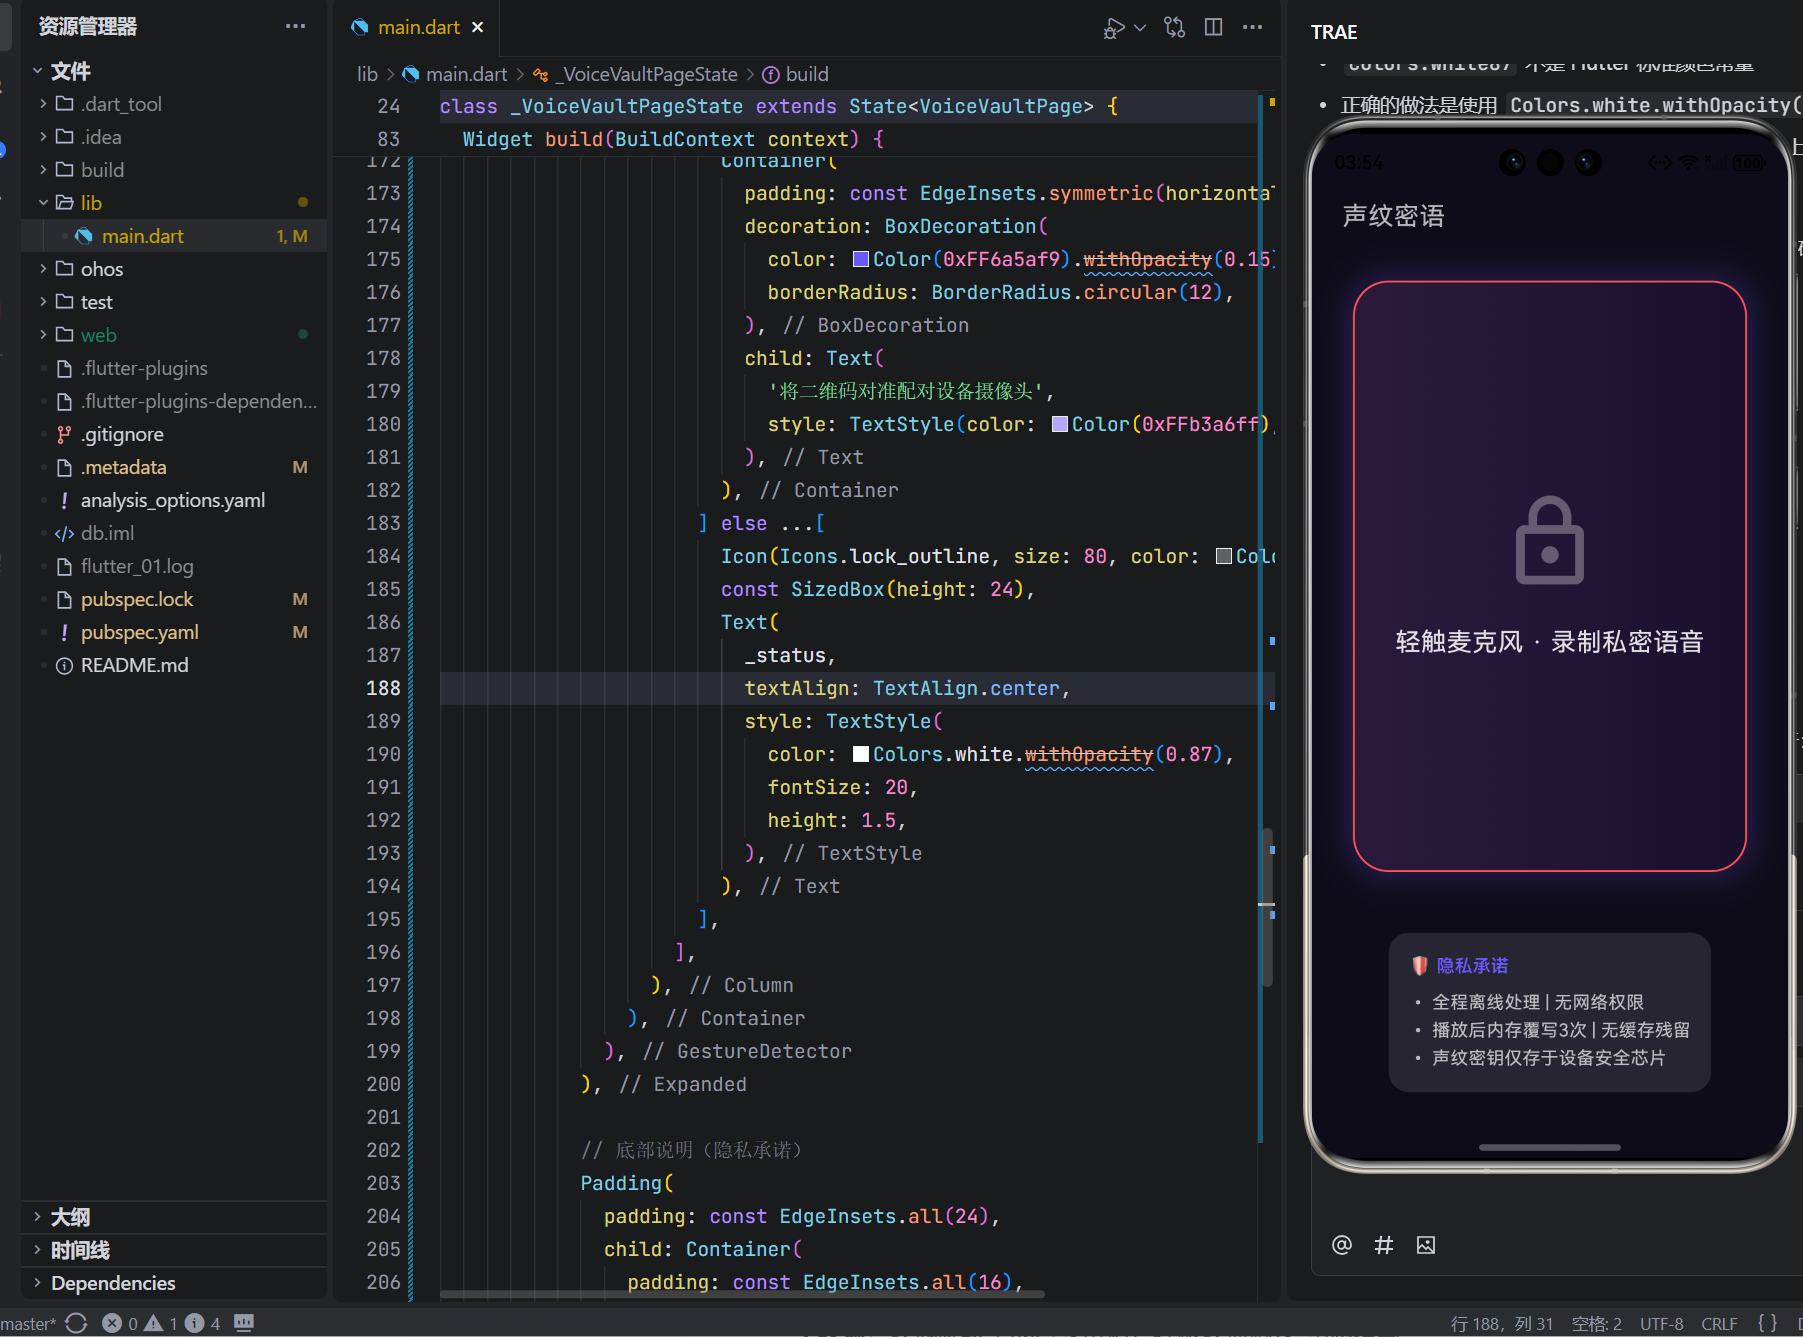The height and width of the screenshot is (1337, 1803).
Task: Expand the build folder
Action: [43, 170]
